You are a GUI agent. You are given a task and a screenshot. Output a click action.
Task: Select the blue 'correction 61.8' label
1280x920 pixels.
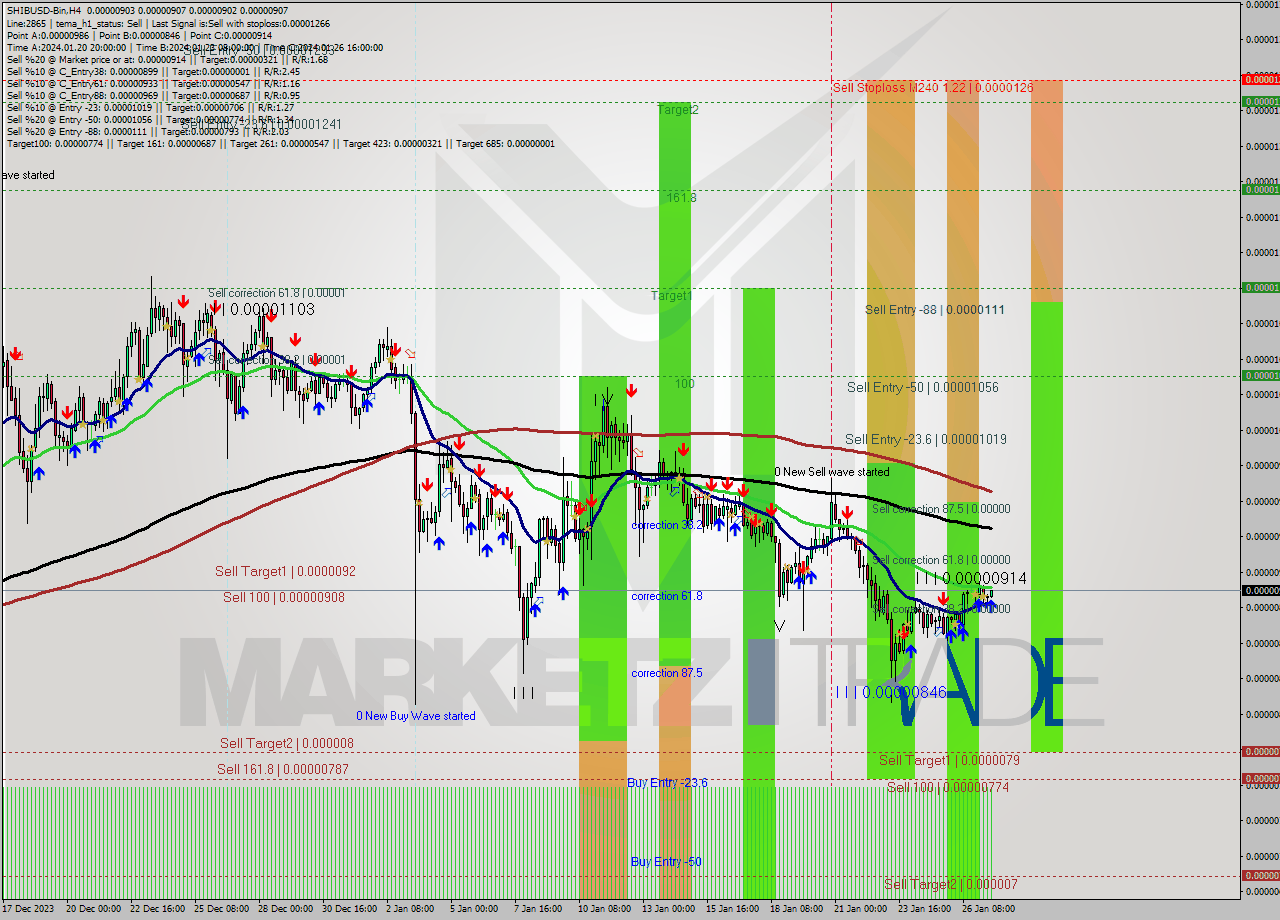666,596
